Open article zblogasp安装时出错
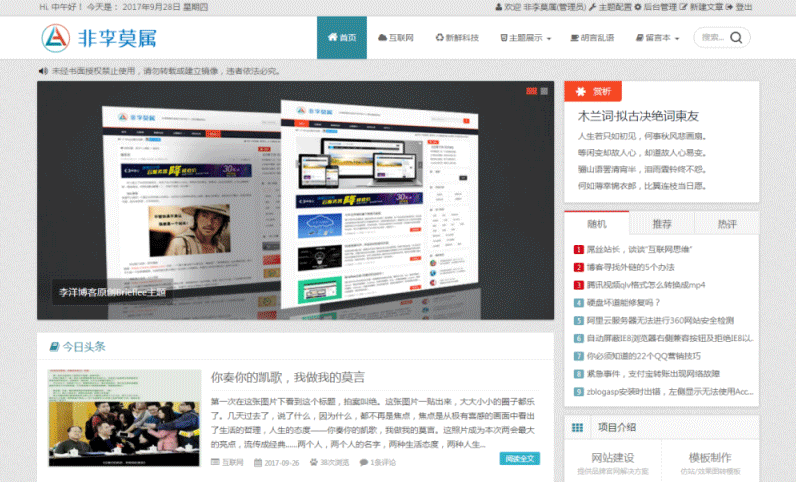 (x=670, y=392)
